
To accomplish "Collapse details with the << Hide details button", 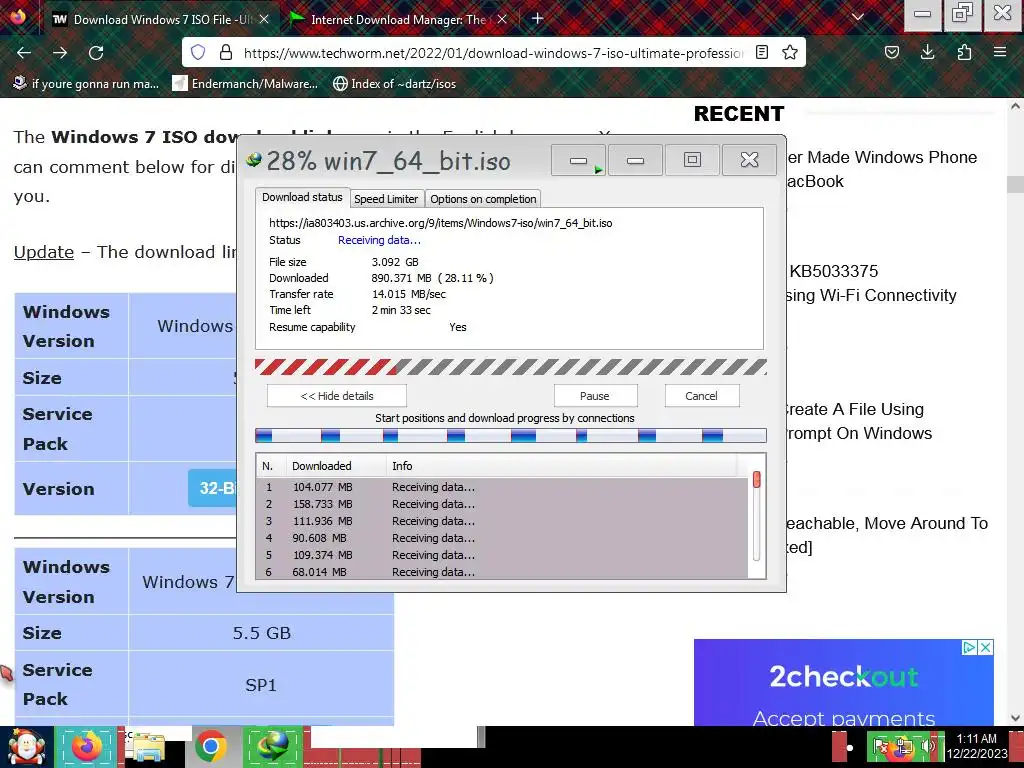I will tap(337, 396).
